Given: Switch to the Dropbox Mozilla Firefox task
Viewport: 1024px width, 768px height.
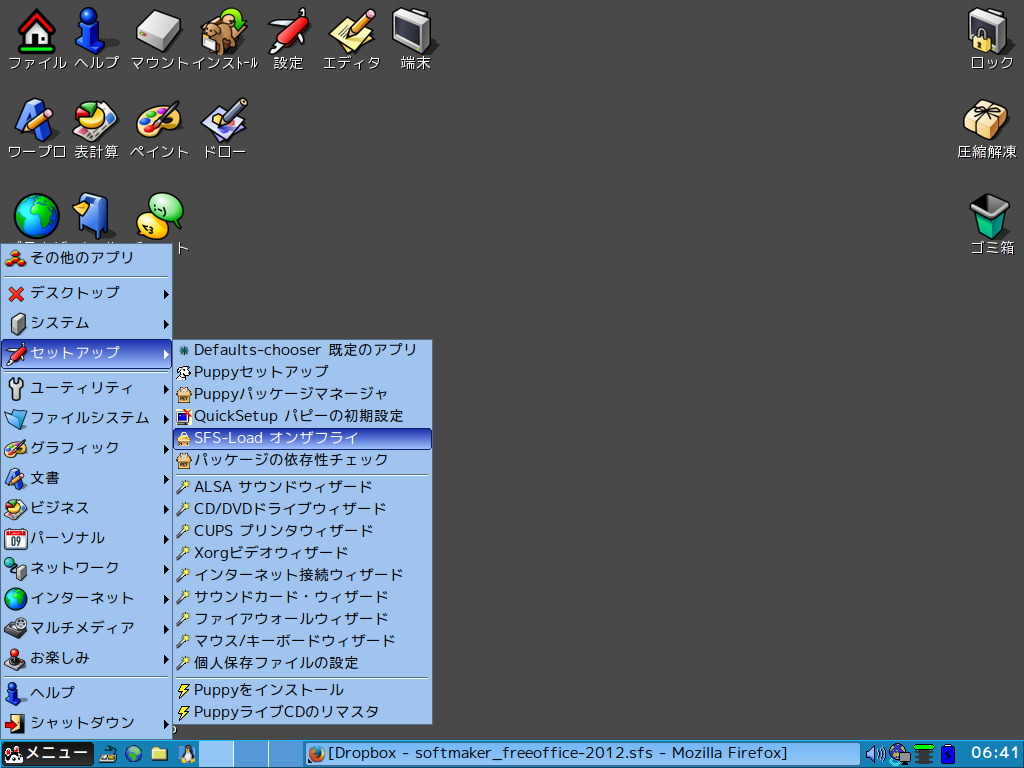Looking at the screenshot, I should click(581, 754).
